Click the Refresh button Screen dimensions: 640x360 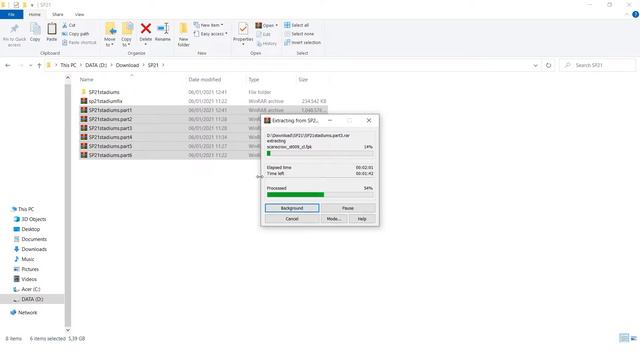click(548, 65)
